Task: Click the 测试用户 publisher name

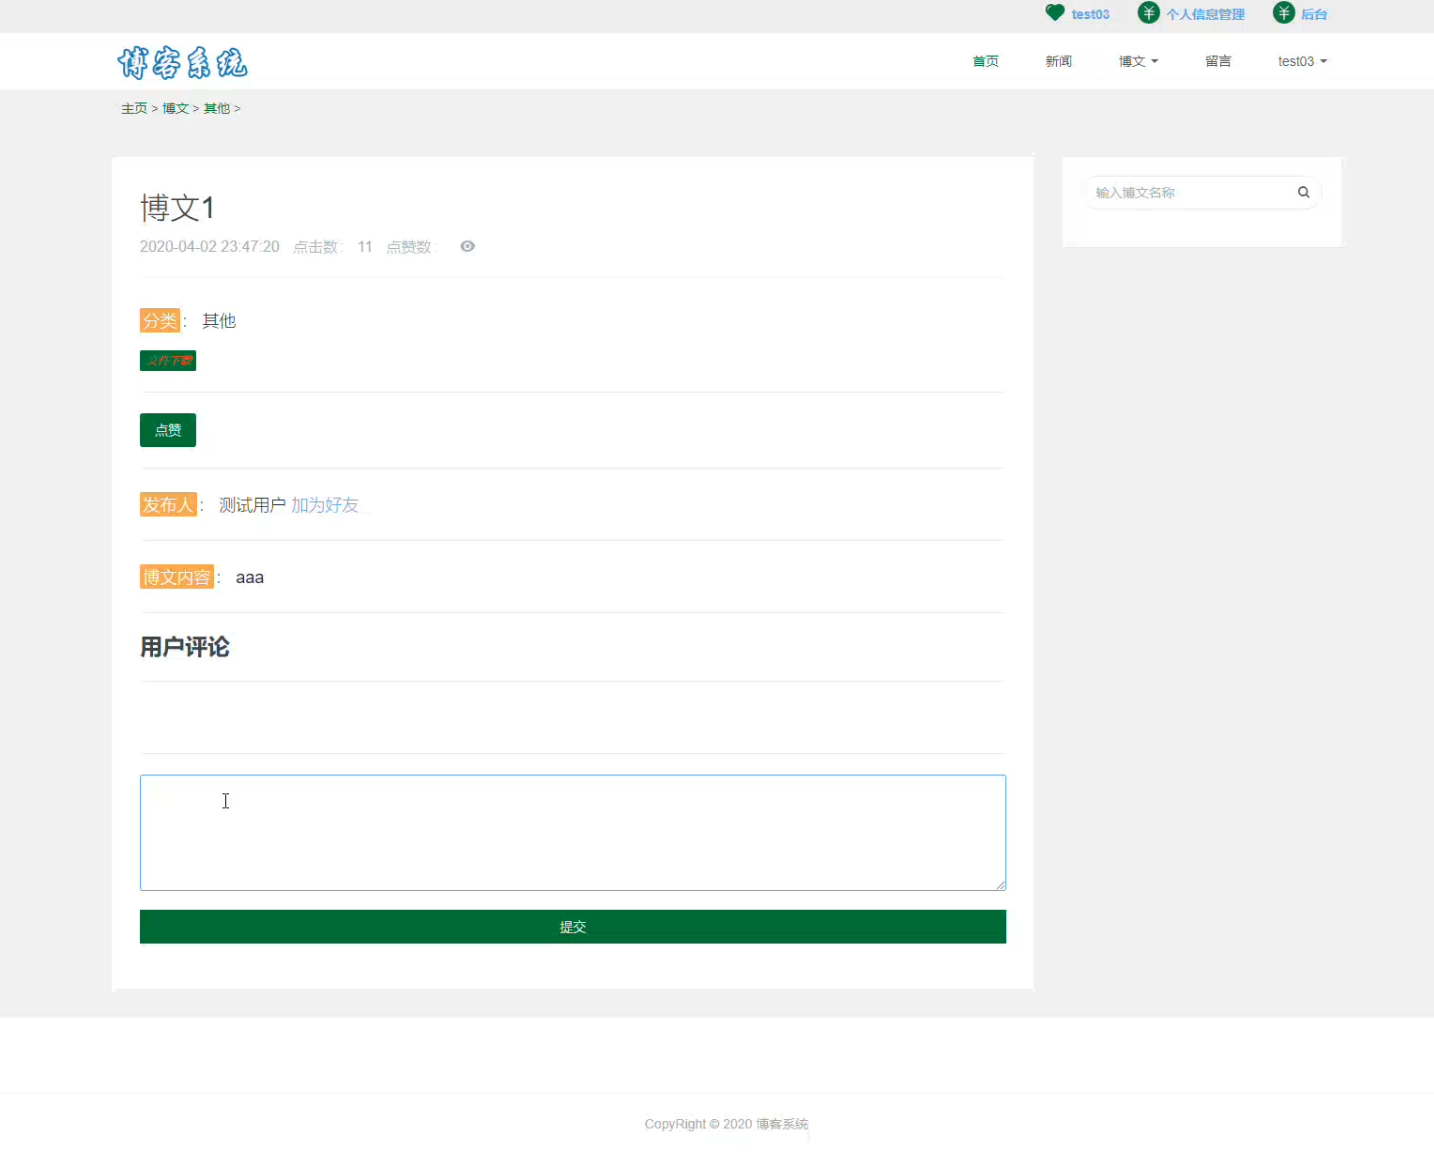Action: point(252,505)
